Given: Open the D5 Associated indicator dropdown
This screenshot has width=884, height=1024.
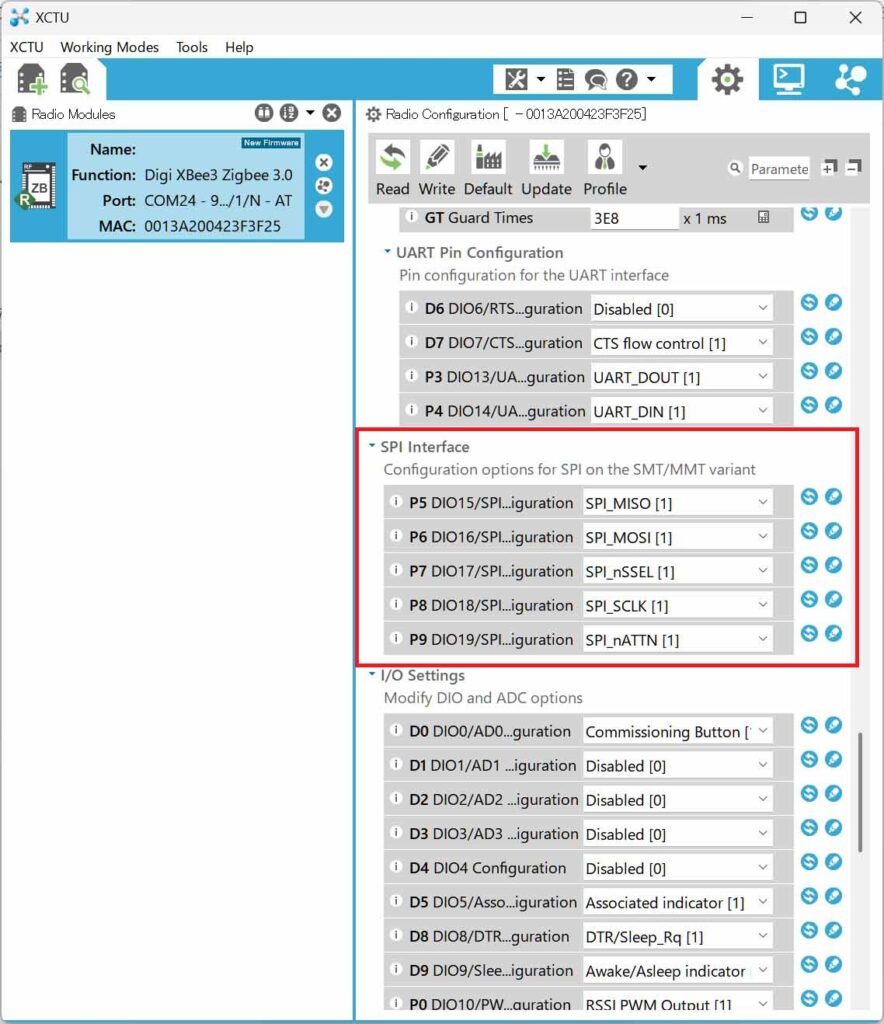Looking at the screenshot, I should [x=678, y=903].
